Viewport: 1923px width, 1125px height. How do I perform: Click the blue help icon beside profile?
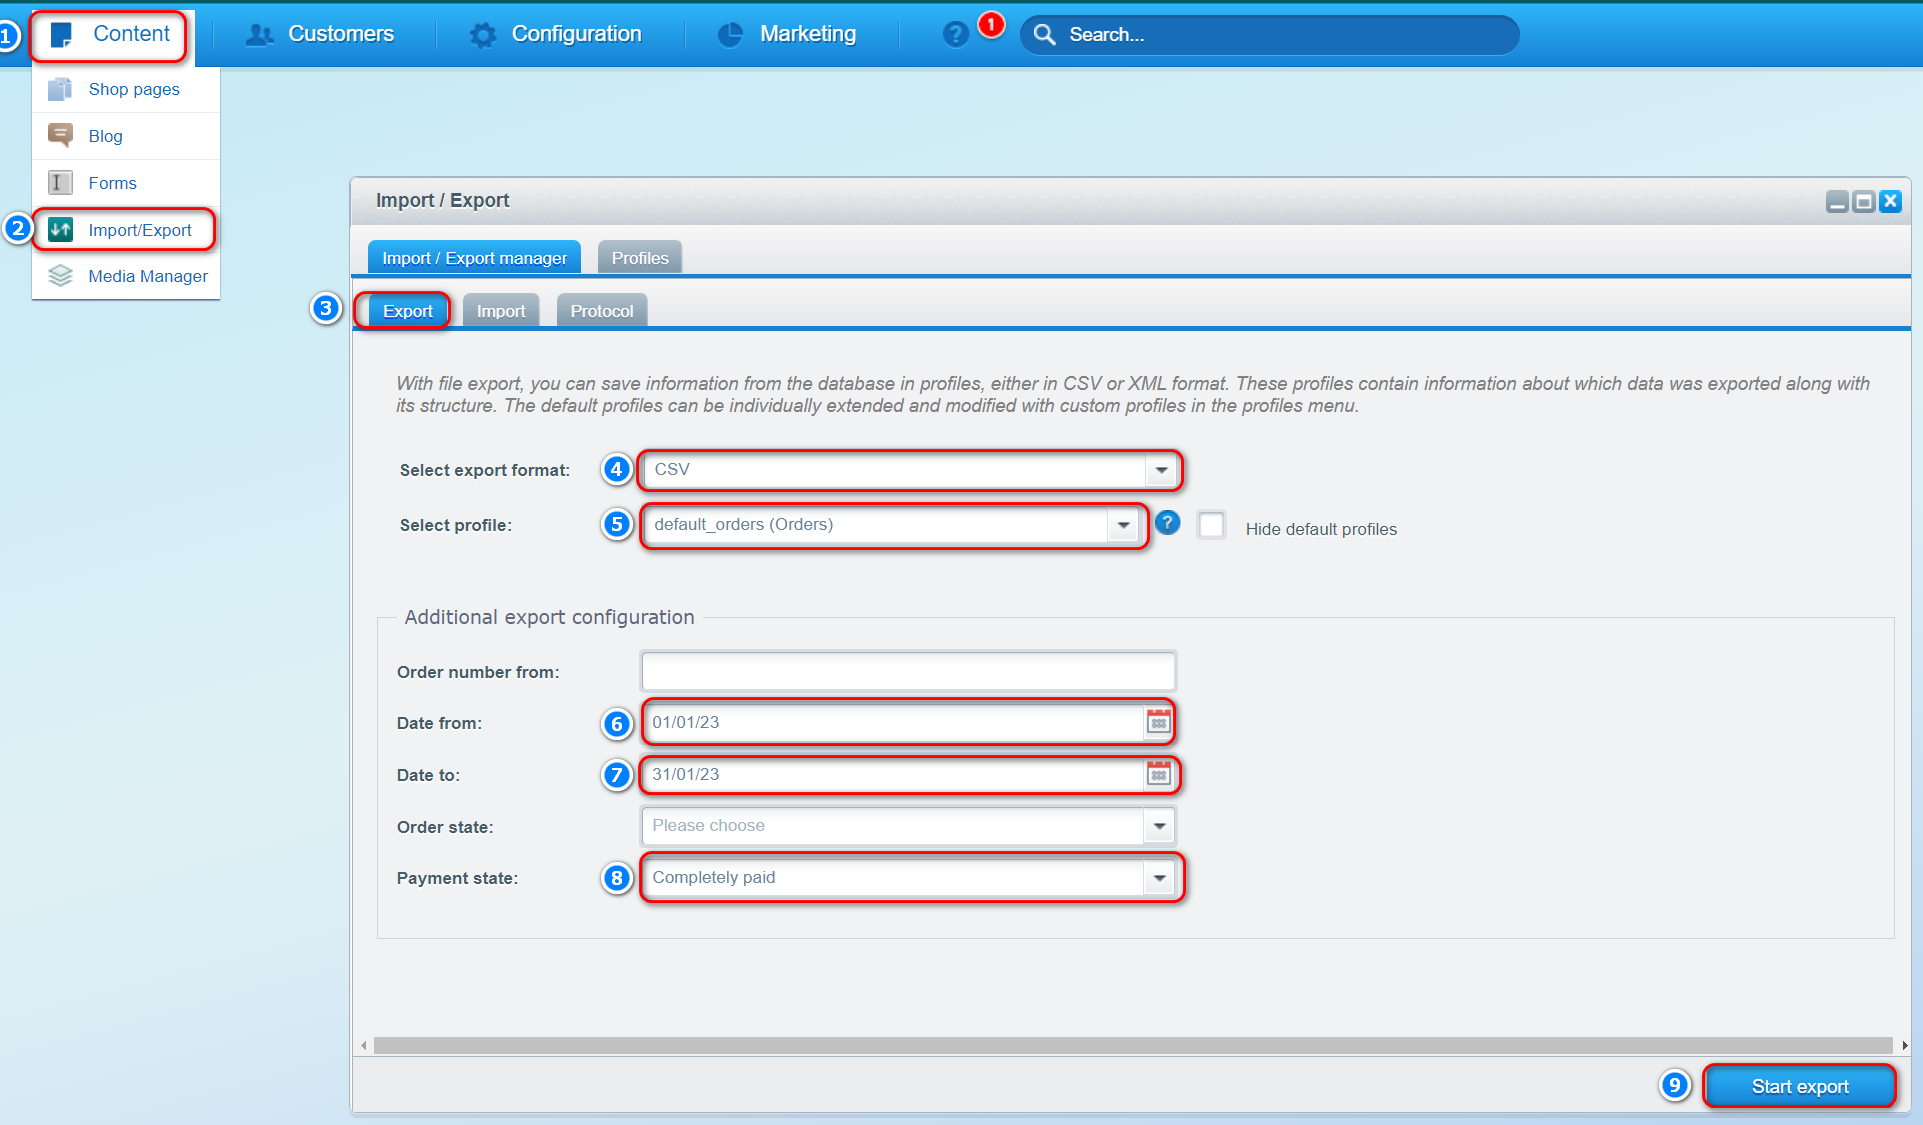[1167, 522]
